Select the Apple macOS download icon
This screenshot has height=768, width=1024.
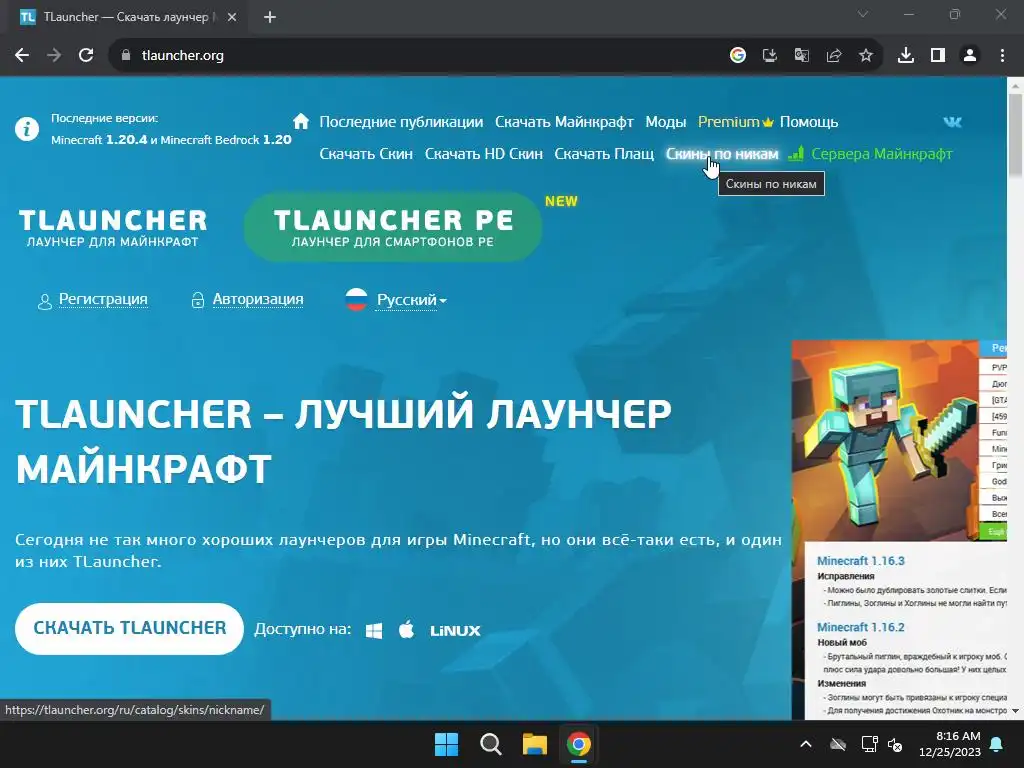click(x=406, y=630)
